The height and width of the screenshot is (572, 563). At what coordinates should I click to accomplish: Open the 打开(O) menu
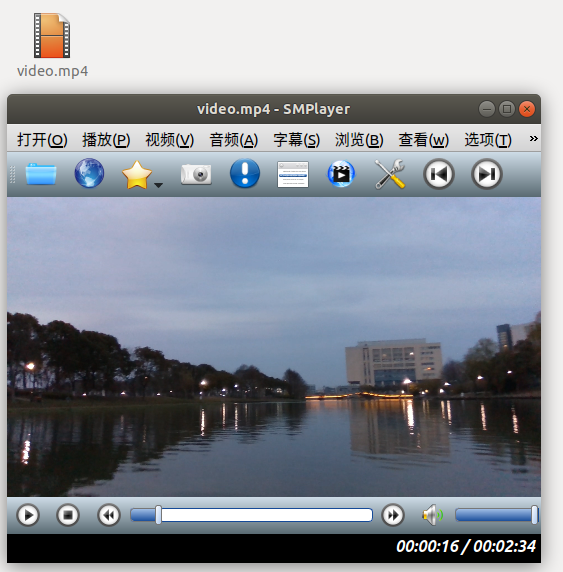coord(42,140)
